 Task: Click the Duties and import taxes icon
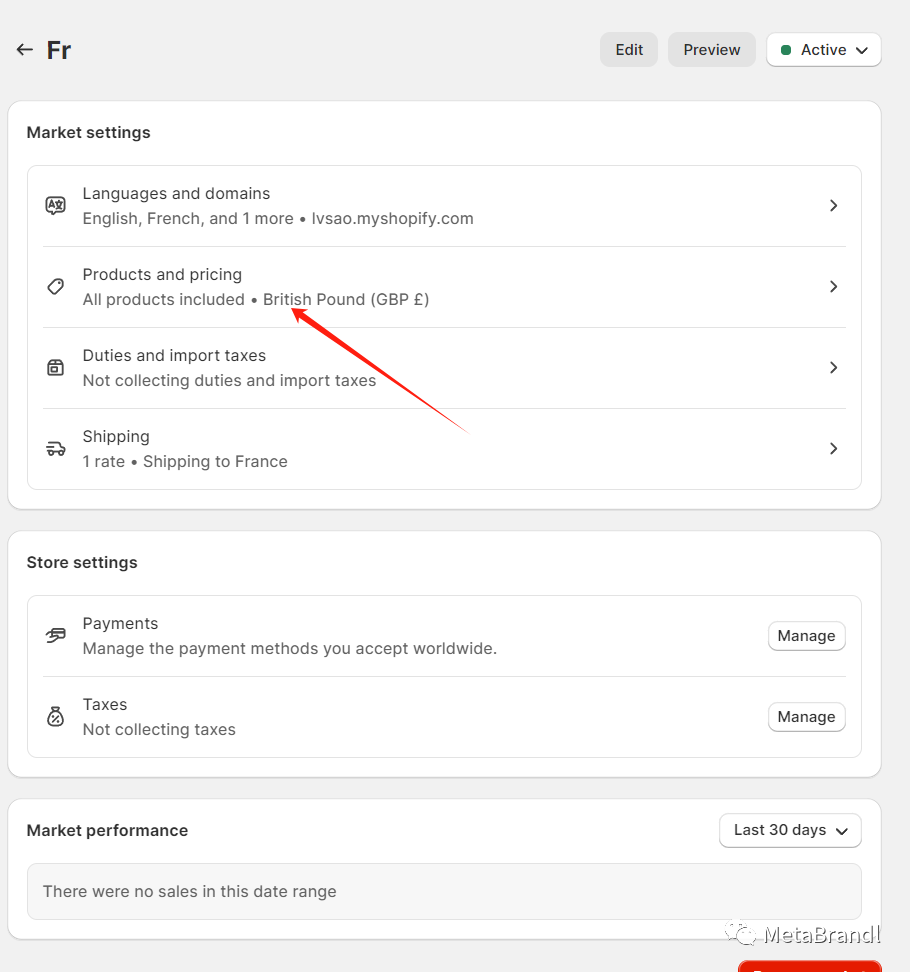click(56, 368)
